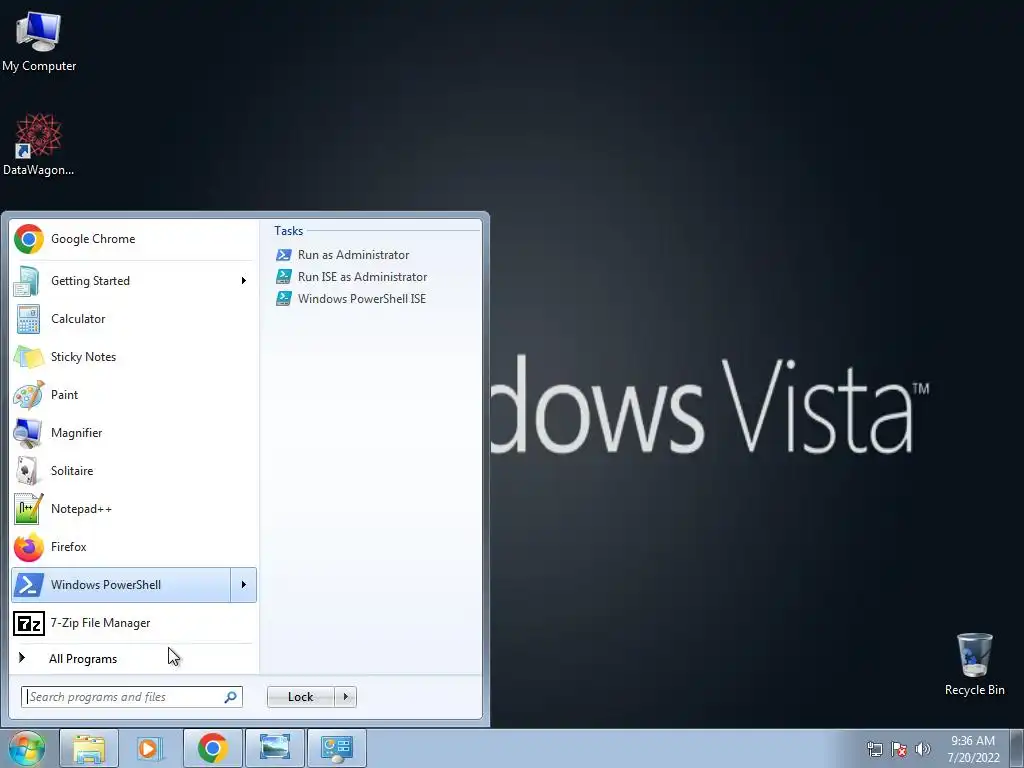This screenshot has width=1024, height=768.
Task: Open the Google Chrome icon in Start menu
Action: pos(29,239)
